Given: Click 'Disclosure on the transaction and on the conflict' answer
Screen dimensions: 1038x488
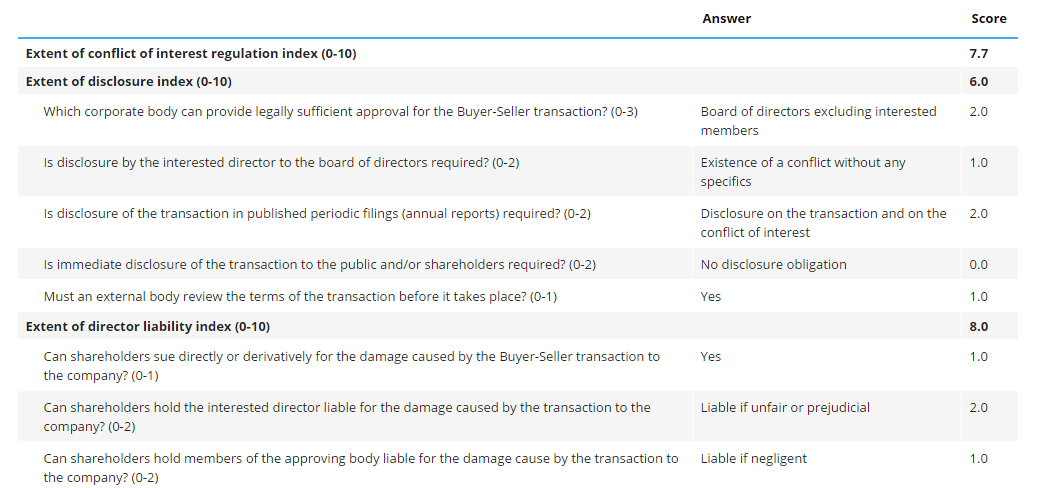Looking at the screenshot, I should point(823,222).
